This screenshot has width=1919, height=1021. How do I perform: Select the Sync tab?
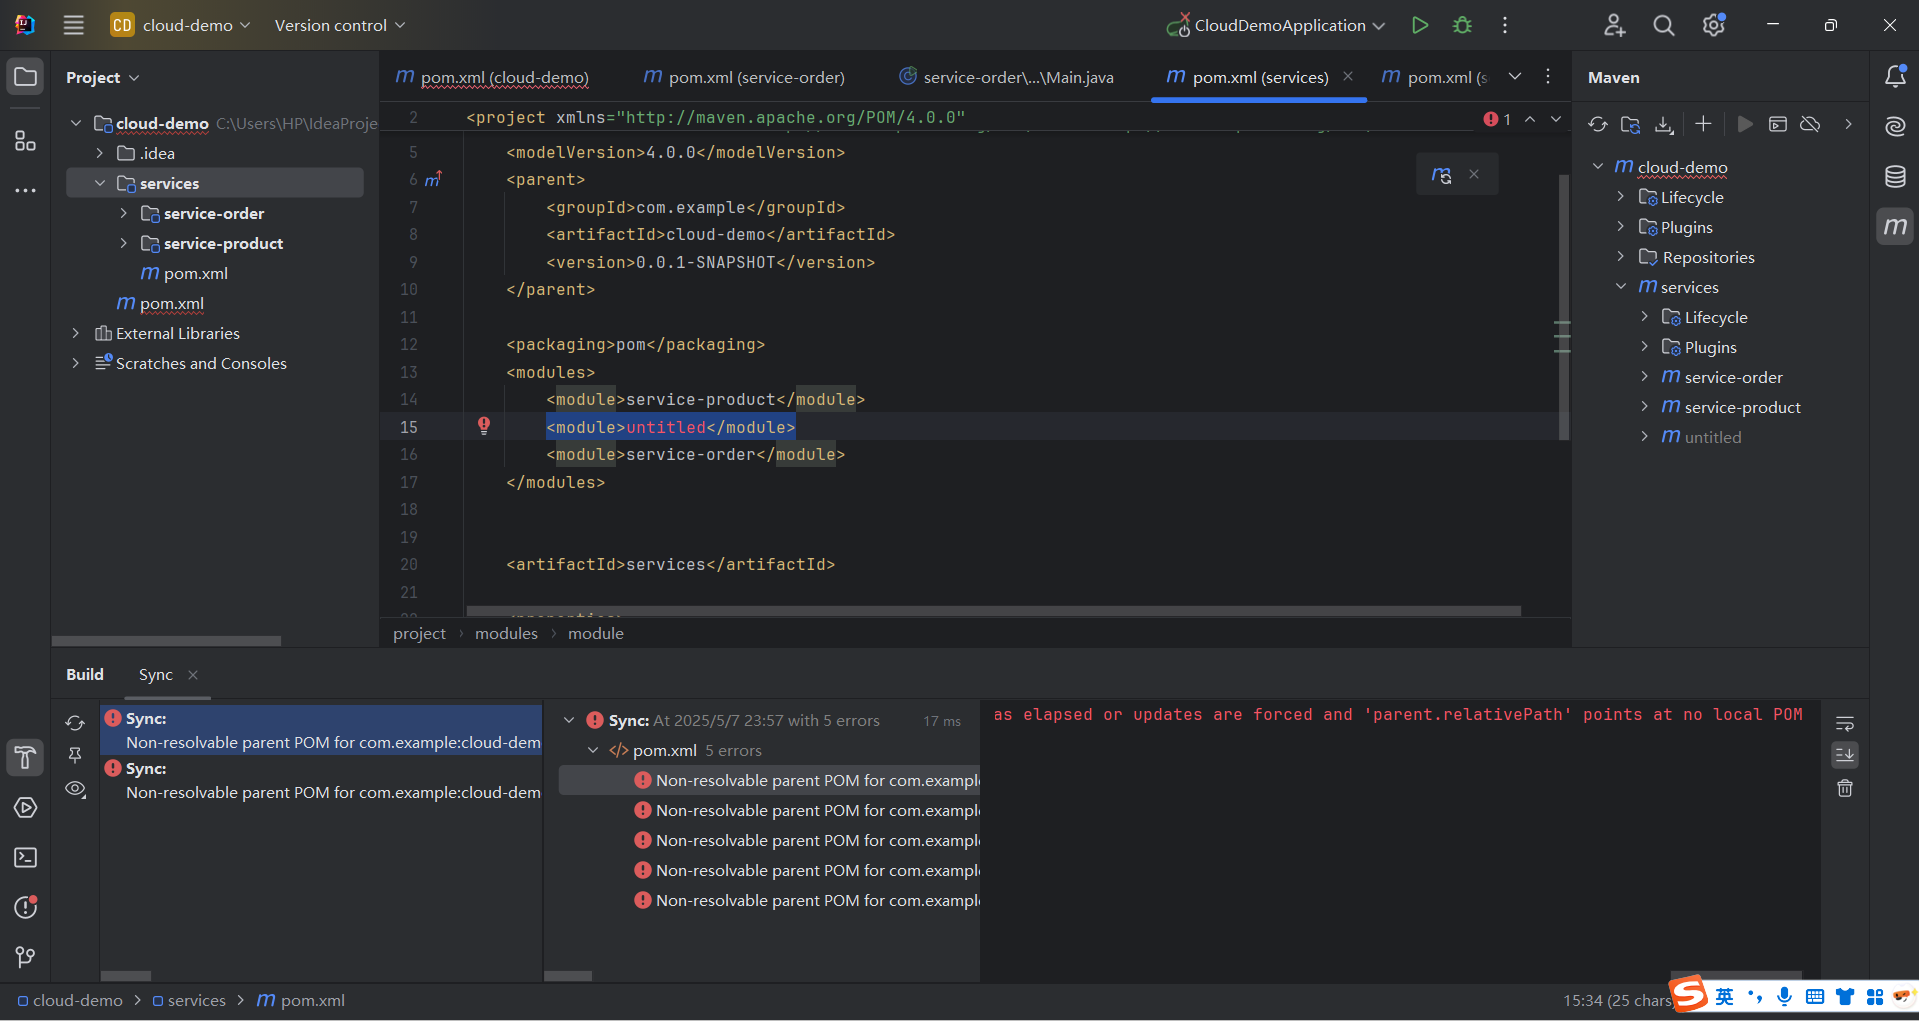click(156, 674)
